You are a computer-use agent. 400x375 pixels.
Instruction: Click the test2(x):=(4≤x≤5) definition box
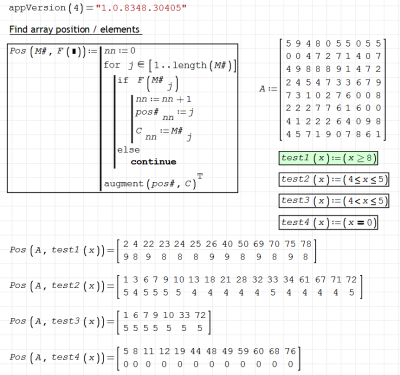[334, 179]
